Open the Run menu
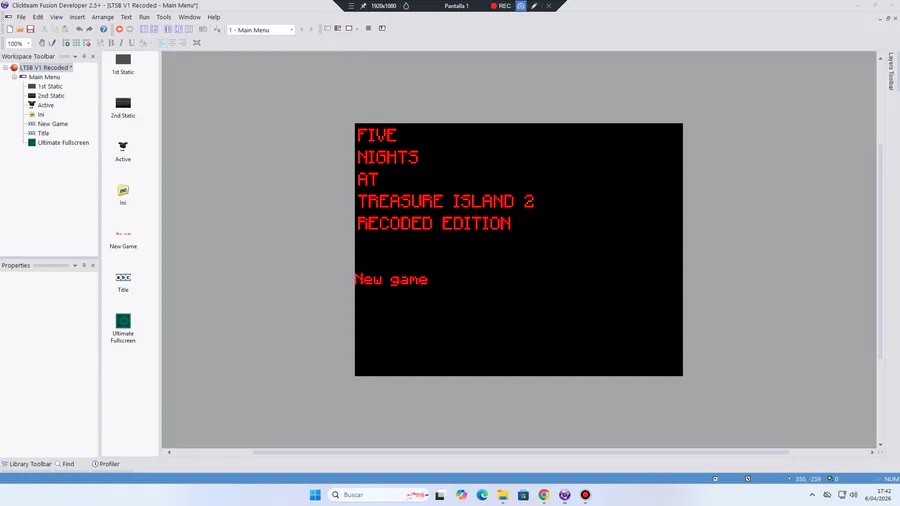Viewport: 900px width, 506px height. 144,17
